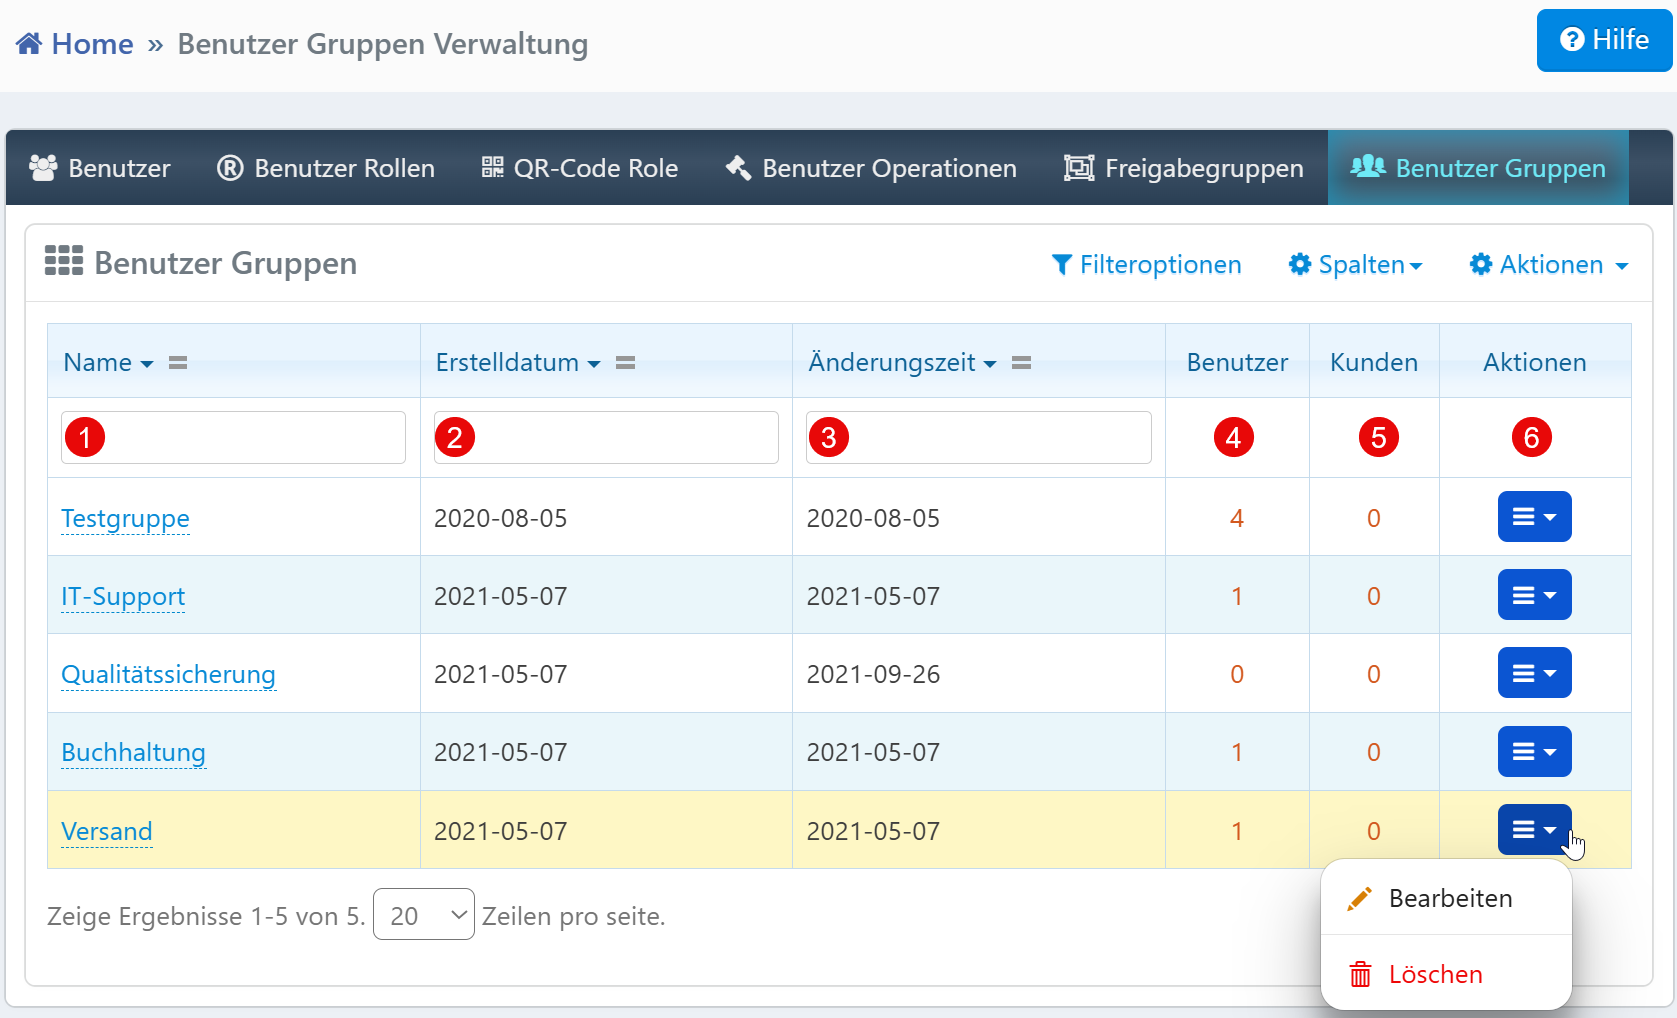Image resolution: width=1677 pixels, height=1018 pixels.
Task: Switch to the Freigabegruppen tab
Action: coord(1184,168)
